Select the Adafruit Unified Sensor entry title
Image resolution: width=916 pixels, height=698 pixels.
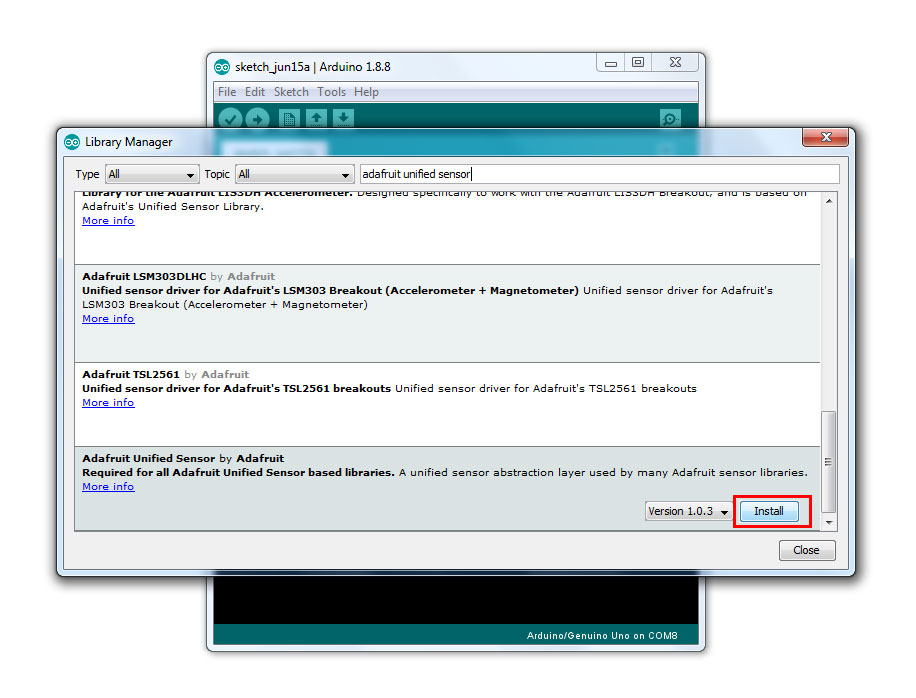pyautogui.click(x=148, y=459)
